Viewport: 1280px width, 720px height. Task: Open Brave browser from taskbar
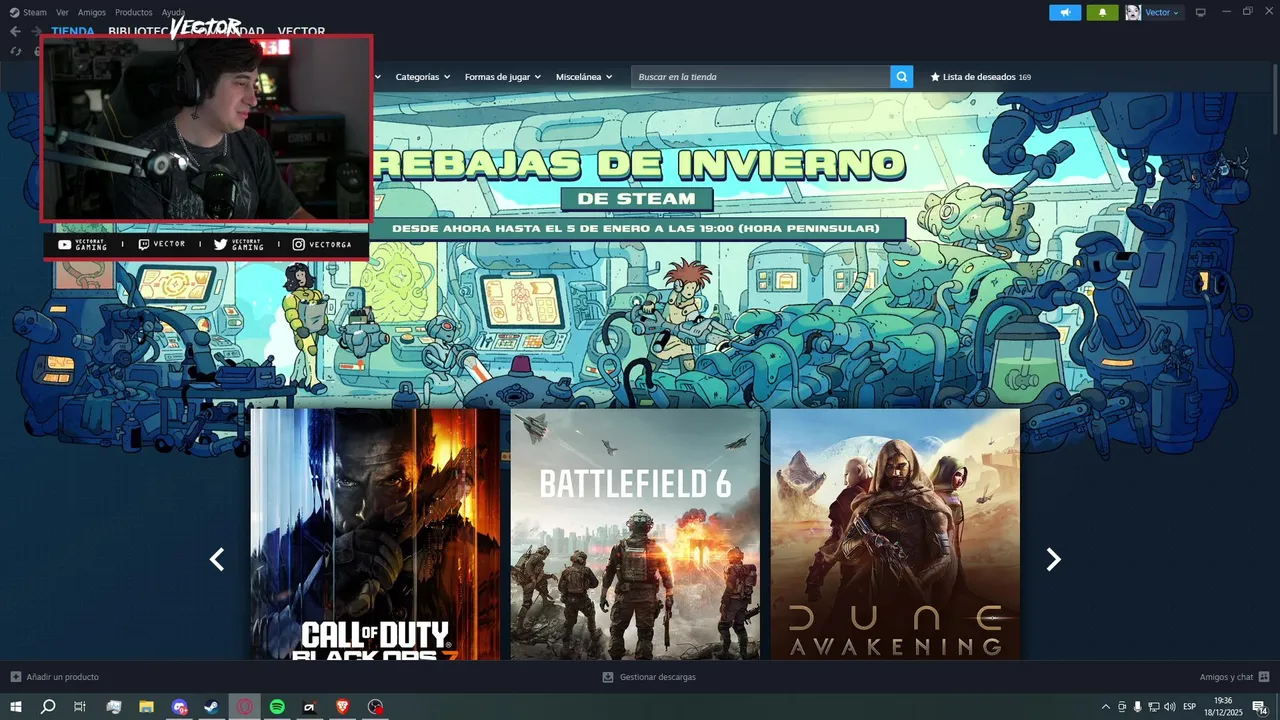click(x=342, y=707)
